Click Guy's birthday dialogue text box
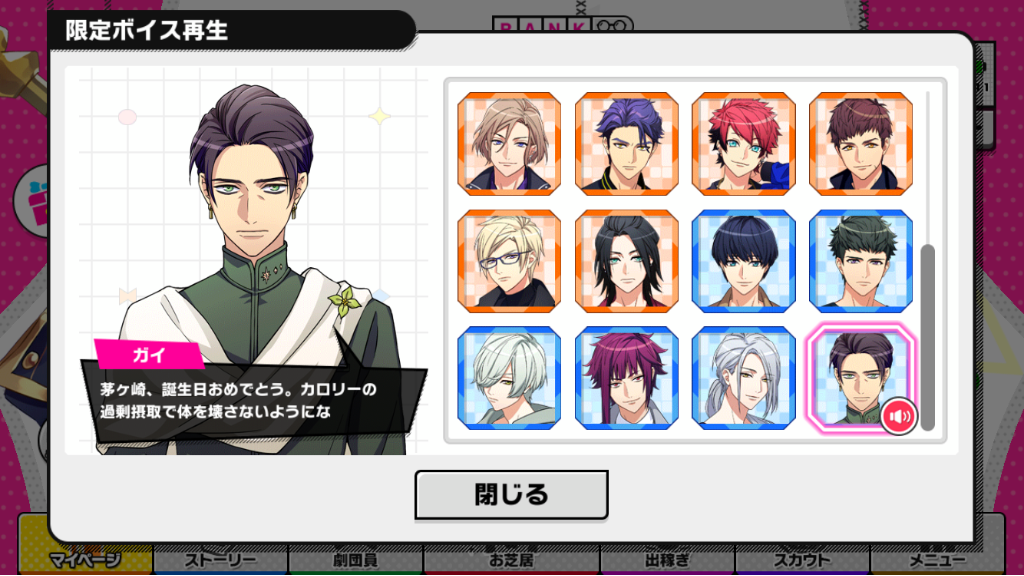This screenshot has width=1024, height=576. tap(253, 402)
